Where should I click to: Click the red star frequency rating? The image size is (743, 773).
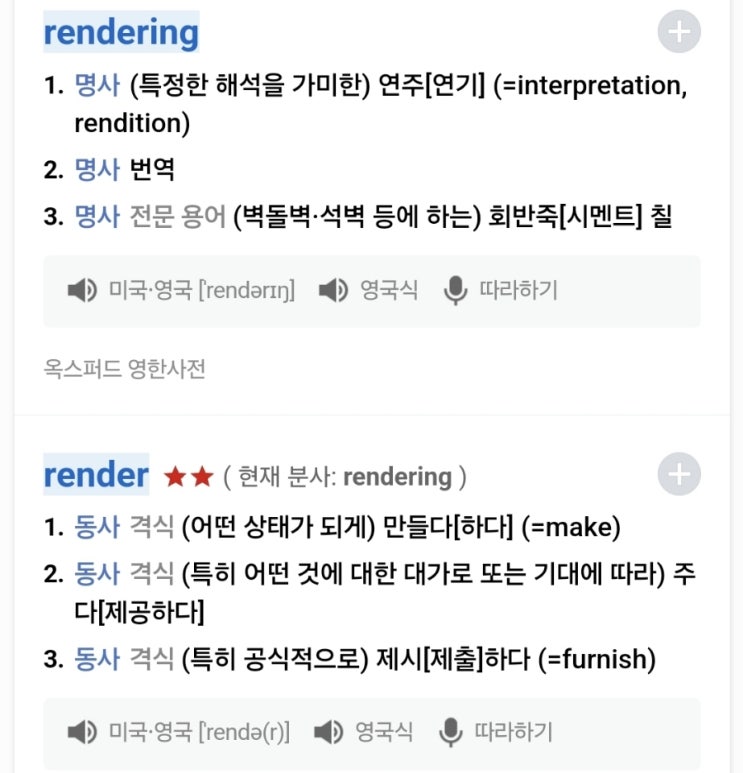(x=189, y=477)
